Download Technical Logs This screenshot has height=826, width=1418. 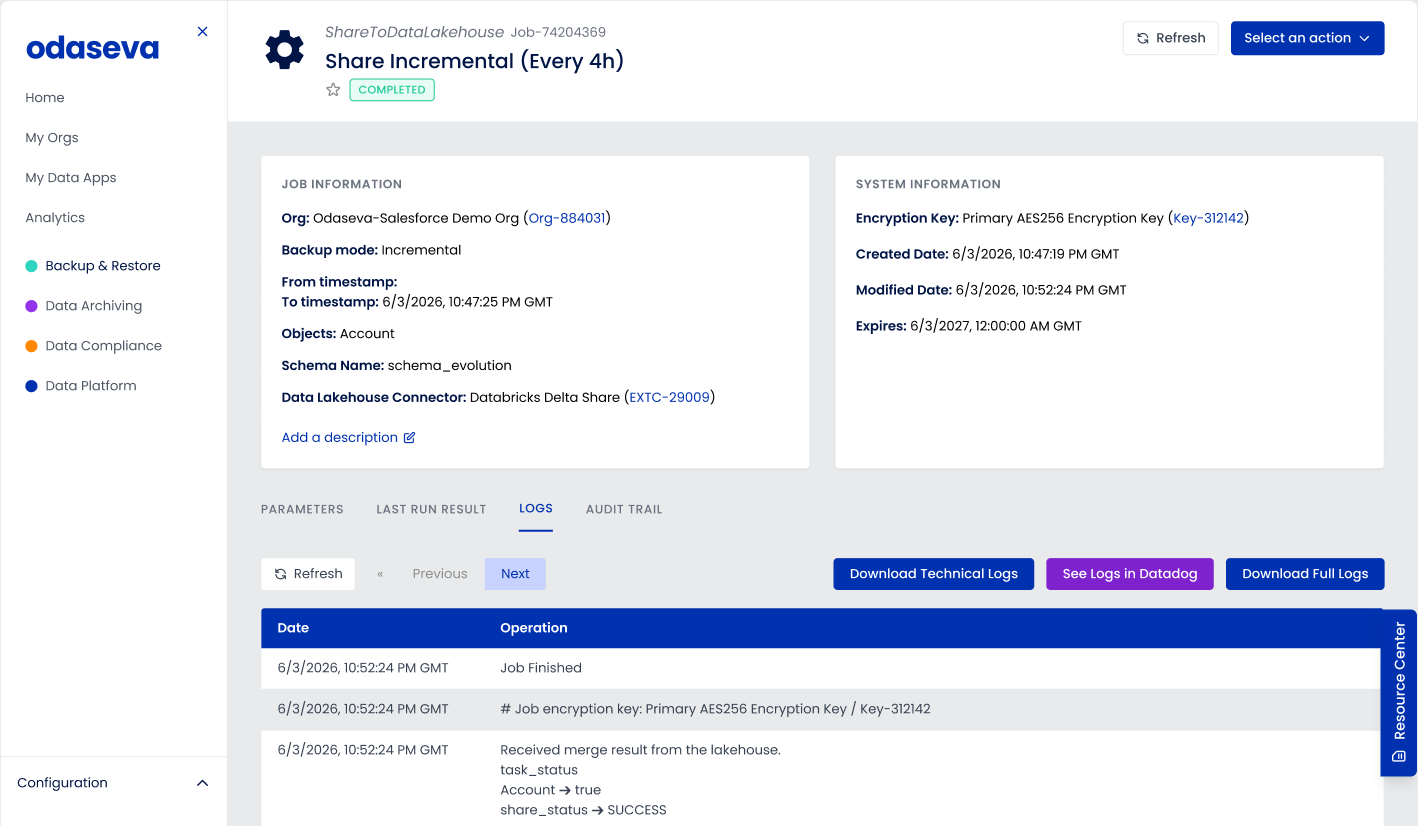pyautogui.click(x=934, y=574)
